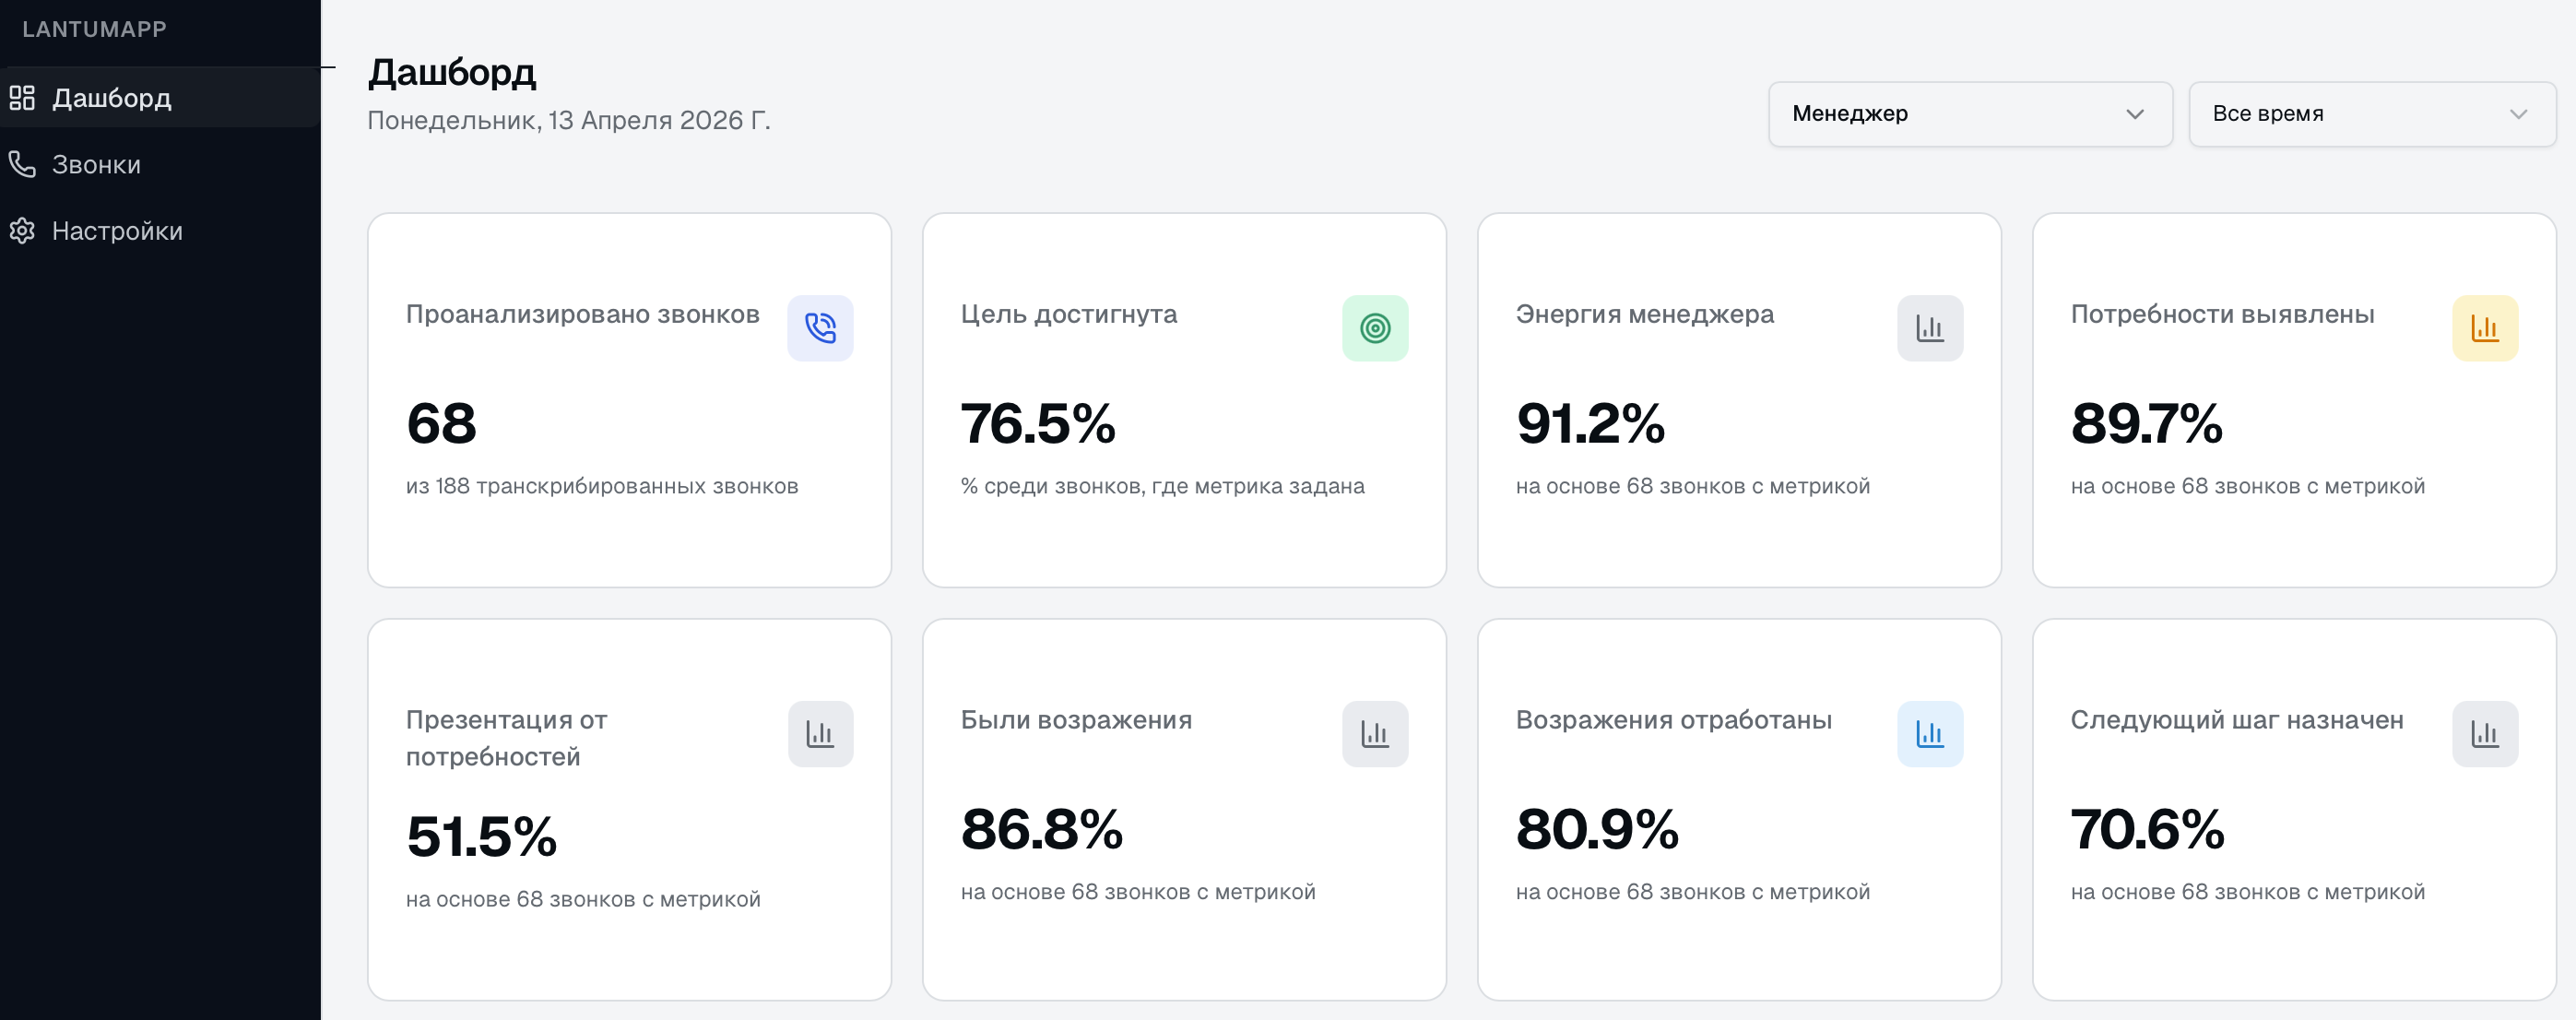
Task: Select the Дашборд menu item
Action: [x=110, y=97]
